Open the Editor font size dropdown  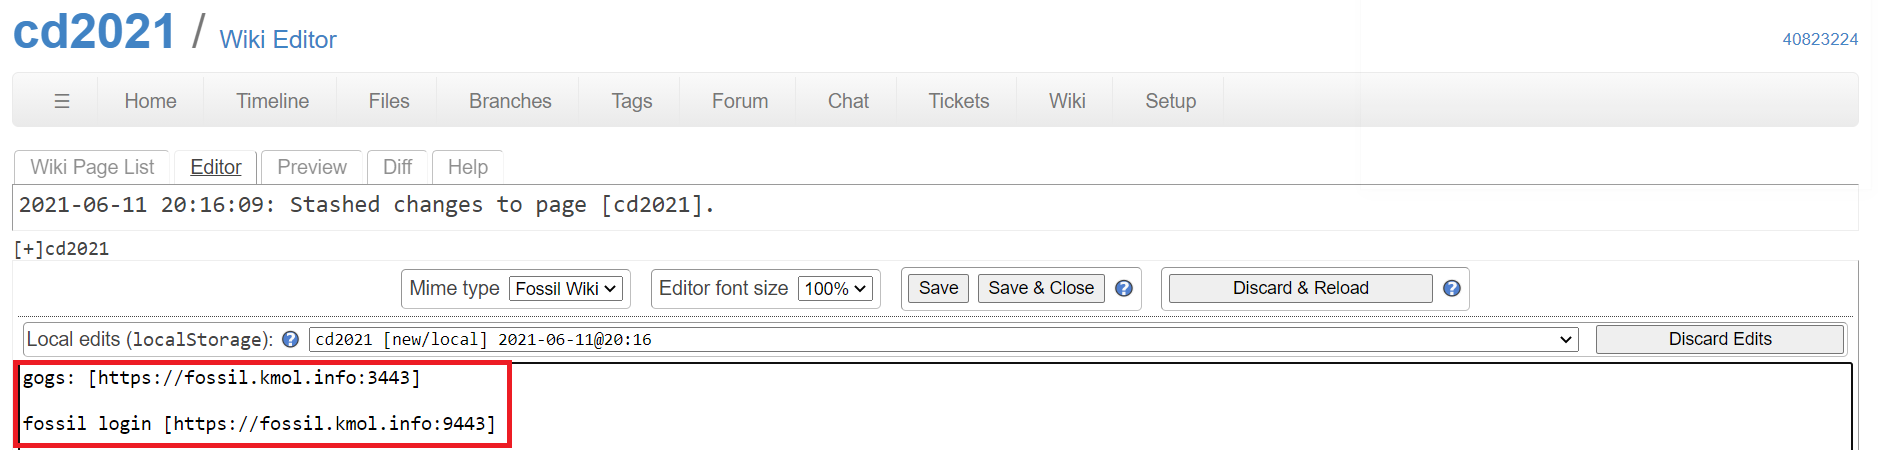pos(835,289)
